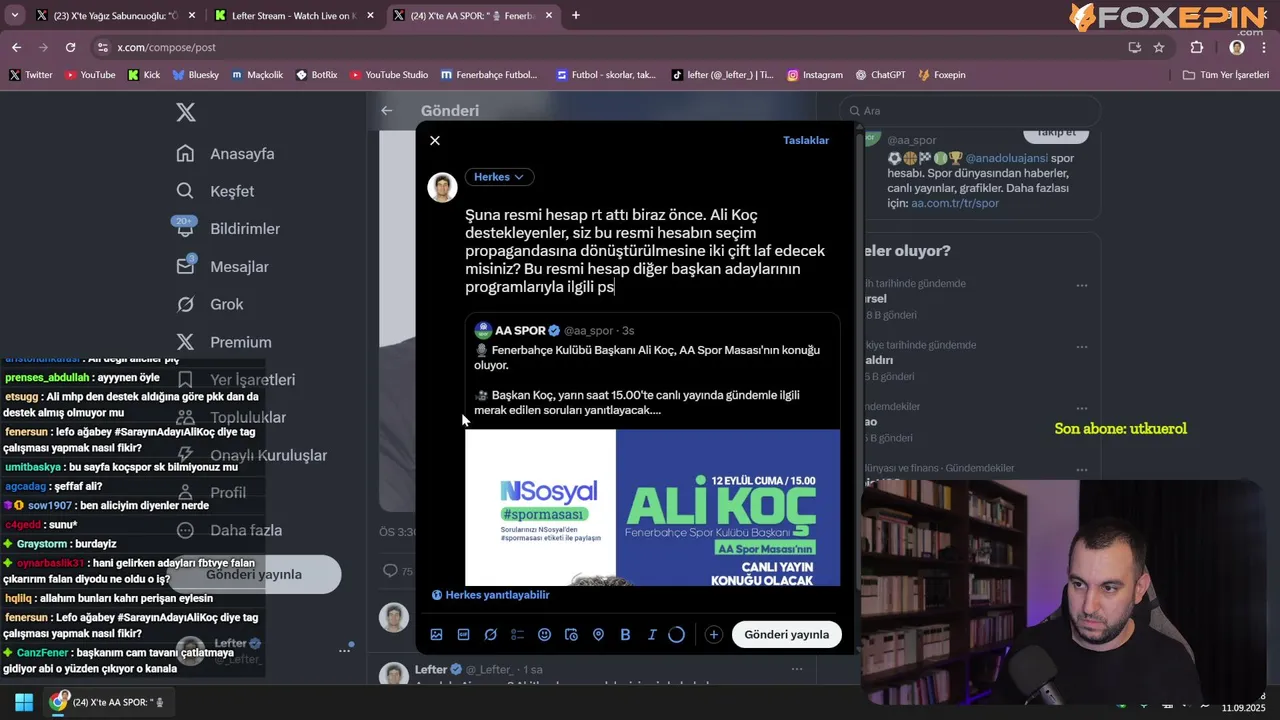This screenshot has height=720, width=1280.
Task: Open tab search dropdown arrow
Action: [x=14, y=15]
